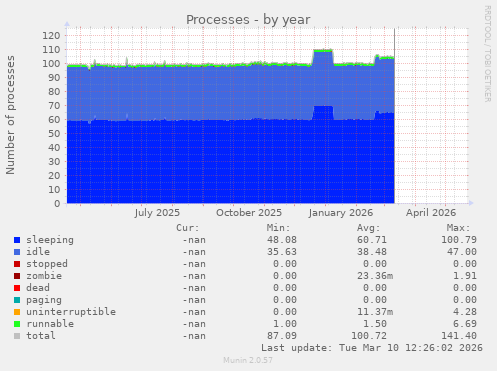Click the y-axis value 60
The height and width of the screenshot is (371, 497).
54,120
